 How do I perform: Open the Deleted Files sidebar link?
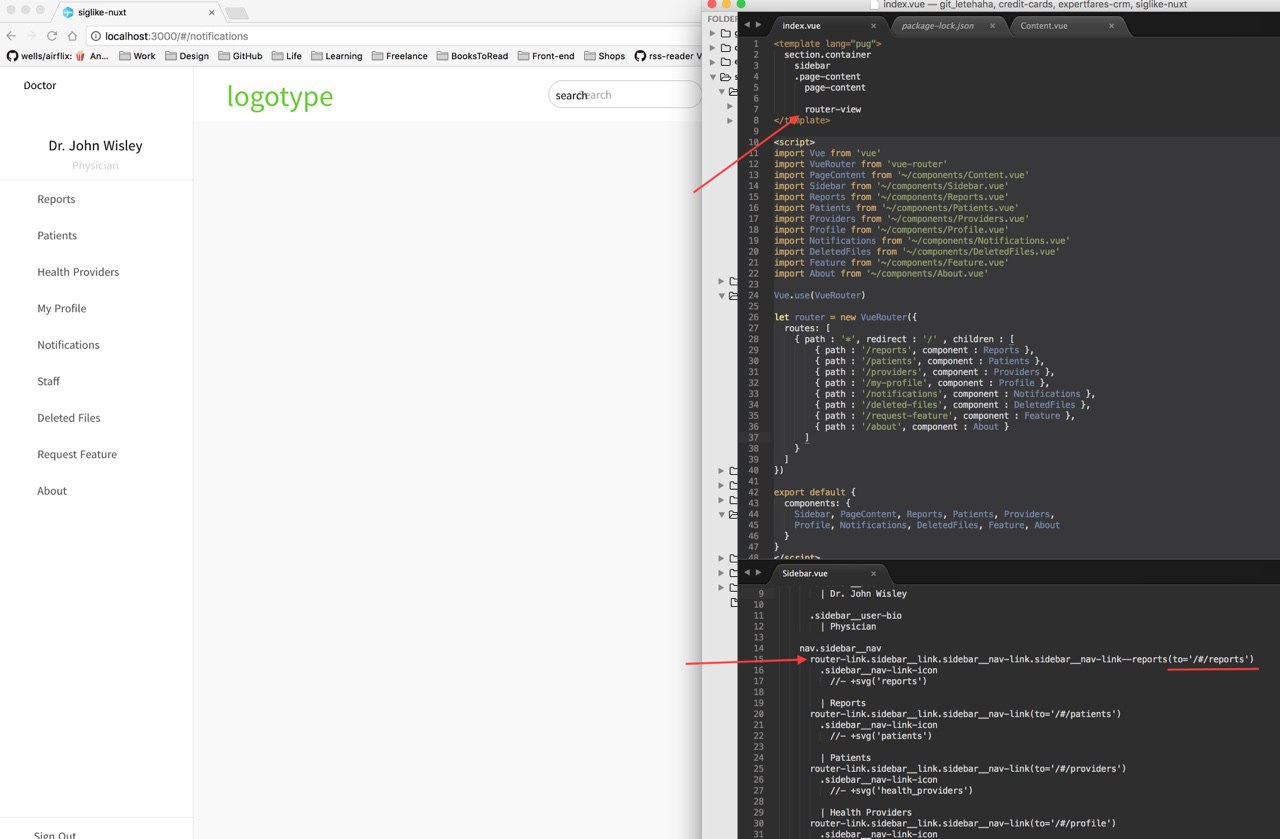point(69,418)
